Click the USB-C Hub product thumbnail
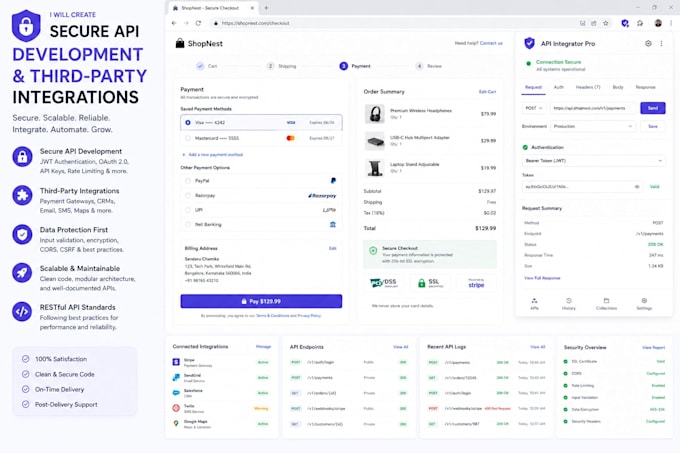680x453 pixels. coord(375,141)
